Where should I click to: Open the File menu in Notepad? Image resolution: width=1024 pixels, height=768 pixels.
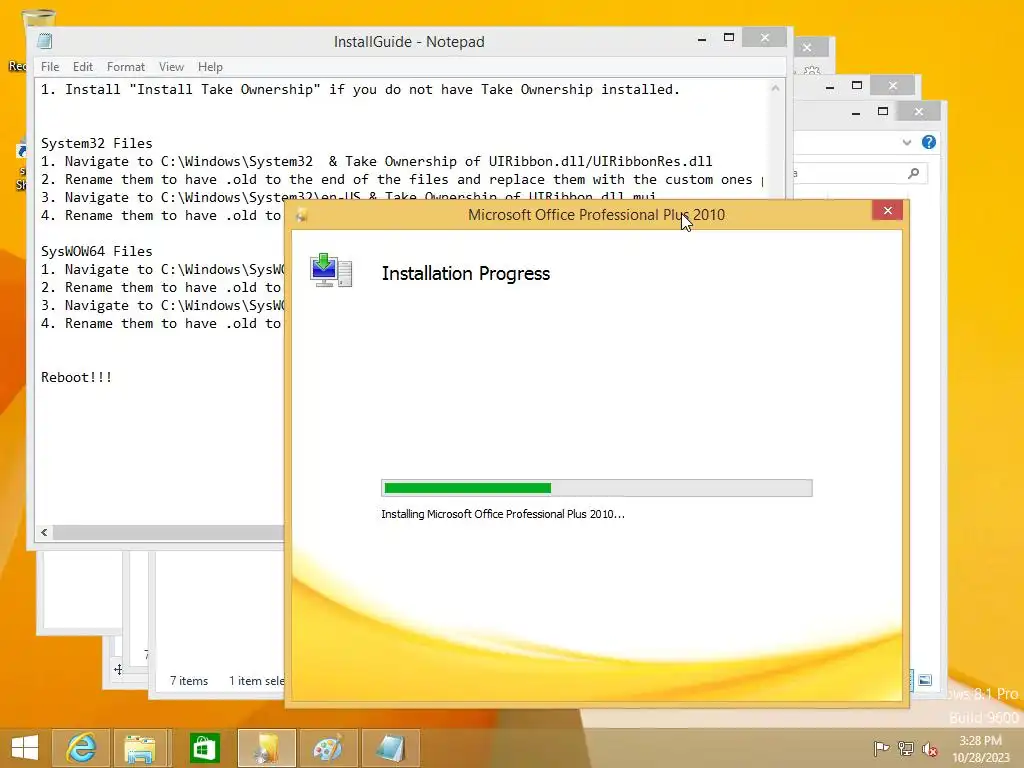[x=50, y=67]
